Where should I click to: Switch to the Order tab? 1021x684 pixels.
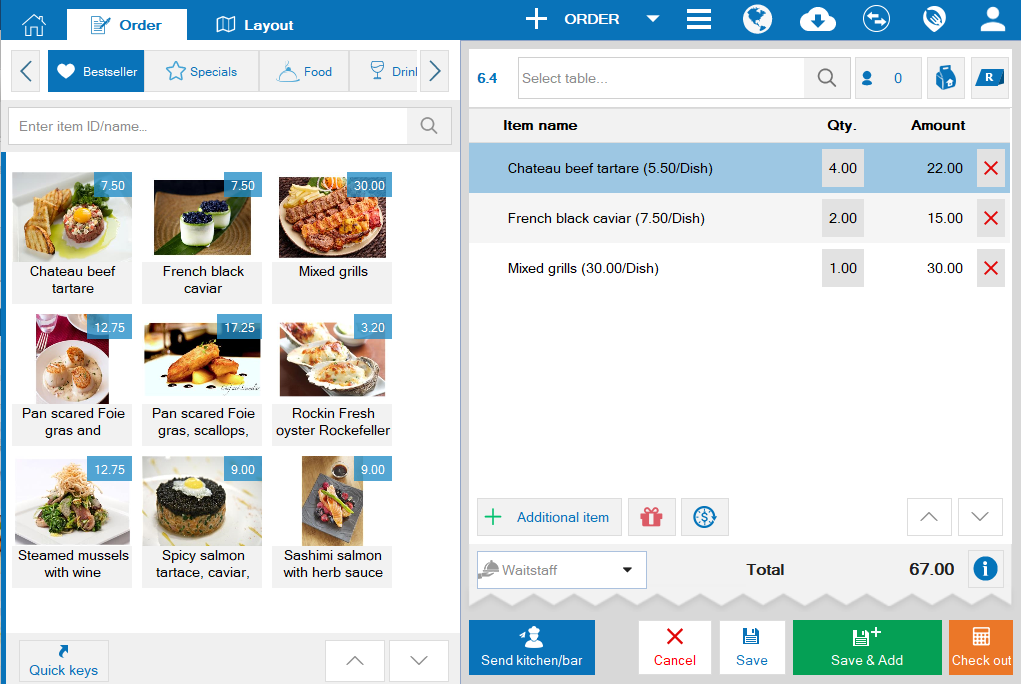[126, 25]
